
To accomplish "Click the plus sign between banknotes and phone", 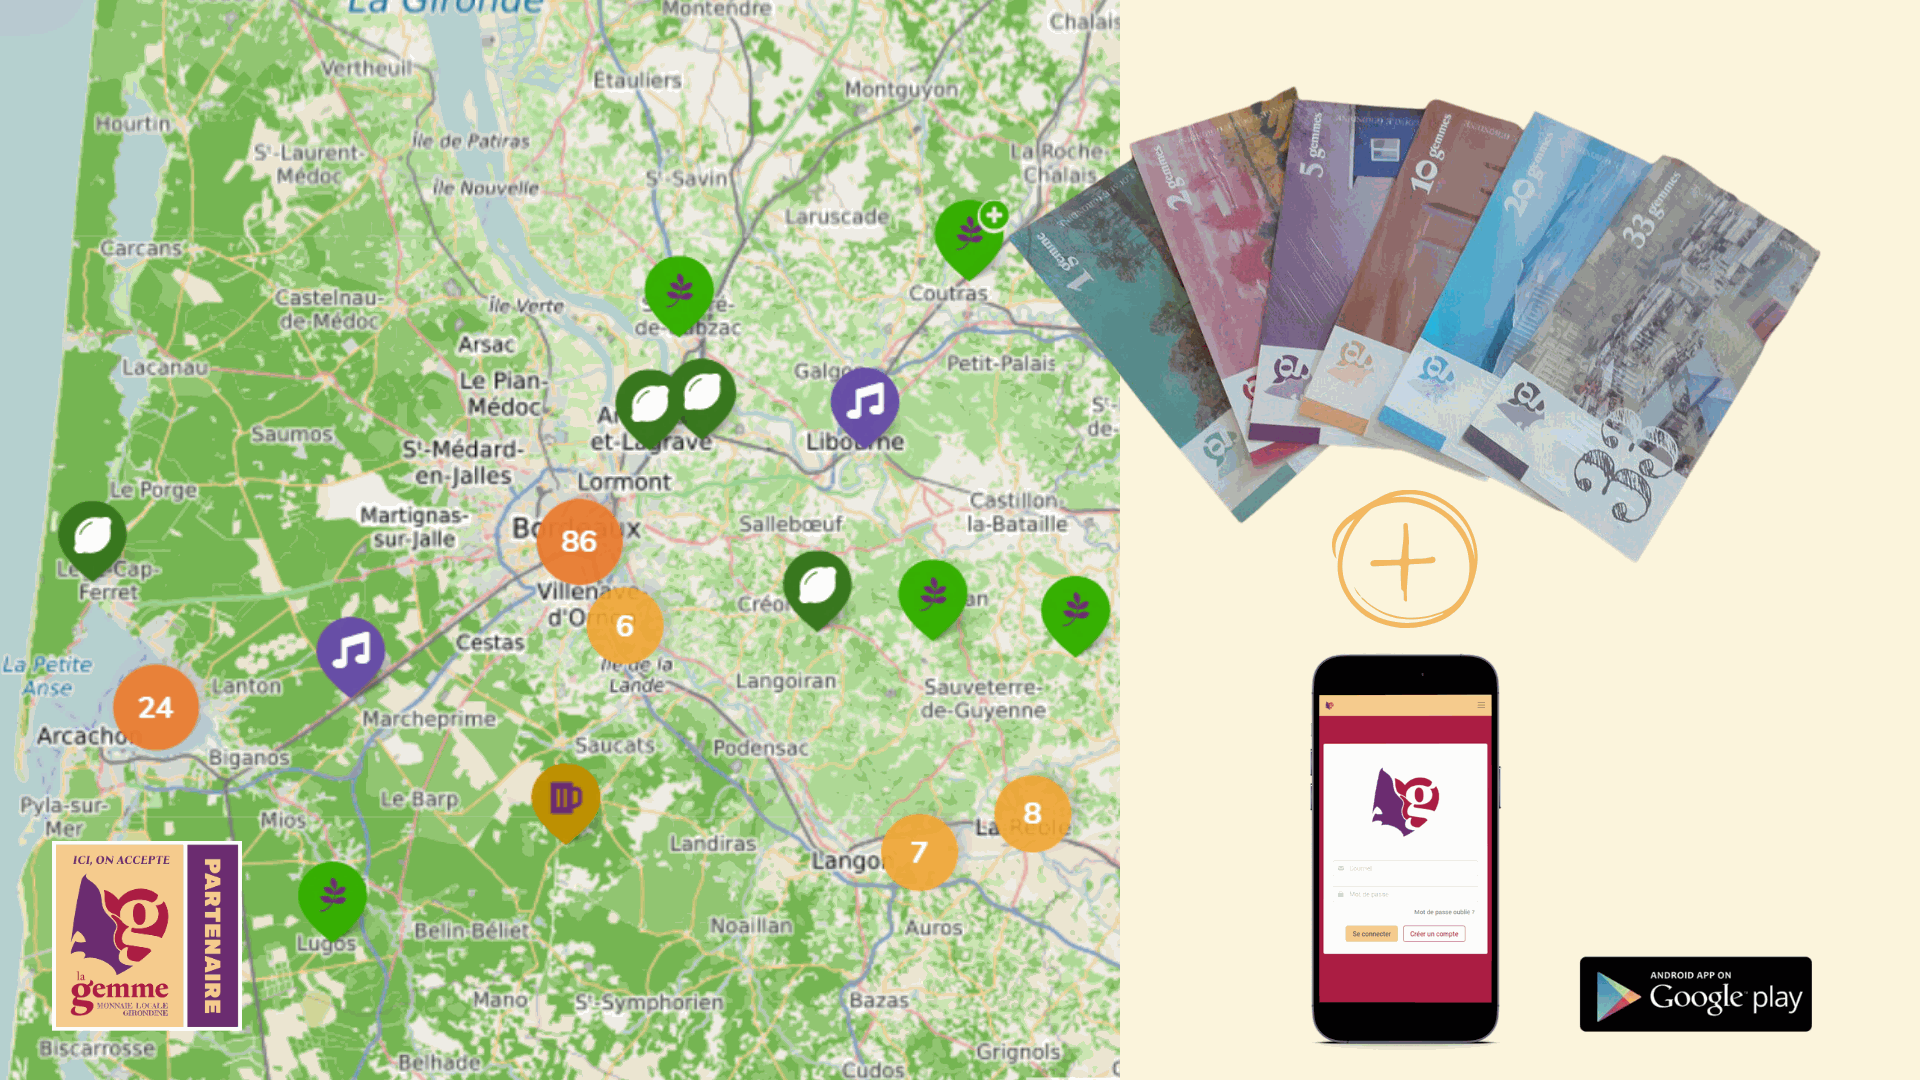I will [1404, 563].
